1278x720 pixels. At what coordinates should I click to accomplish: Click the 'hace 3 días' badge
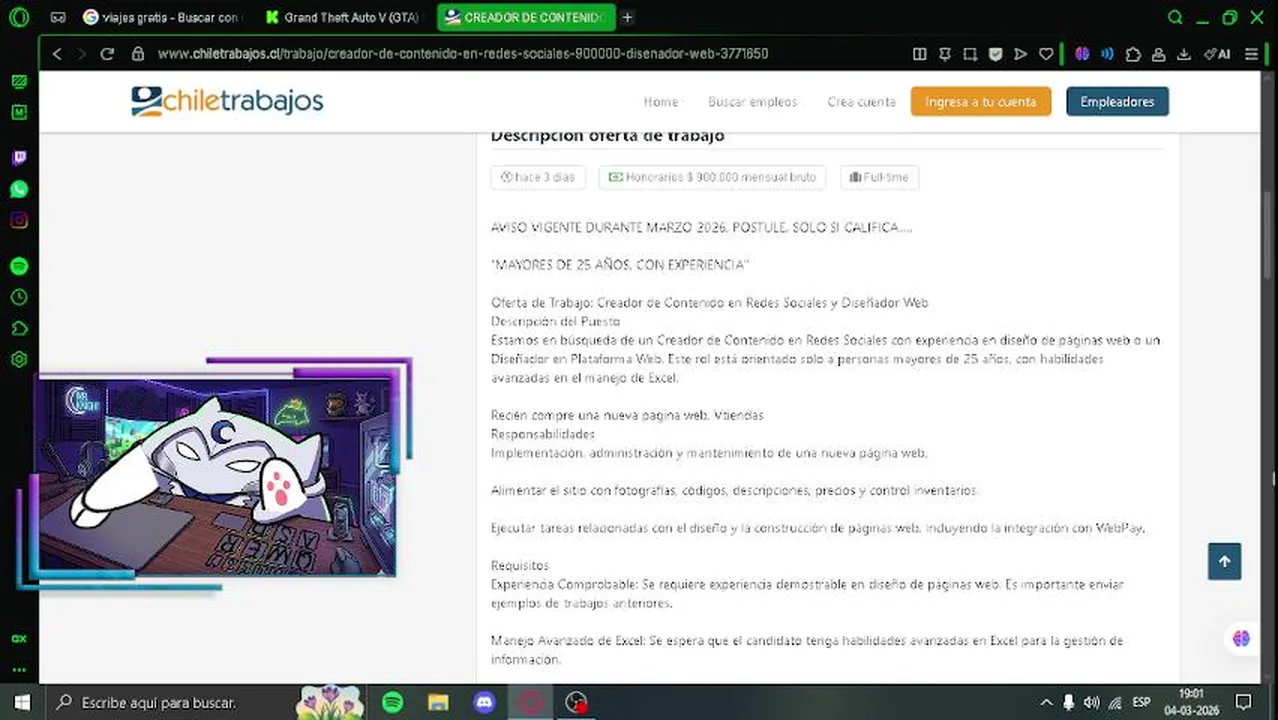pyautogui.click(x=538, y=177)
